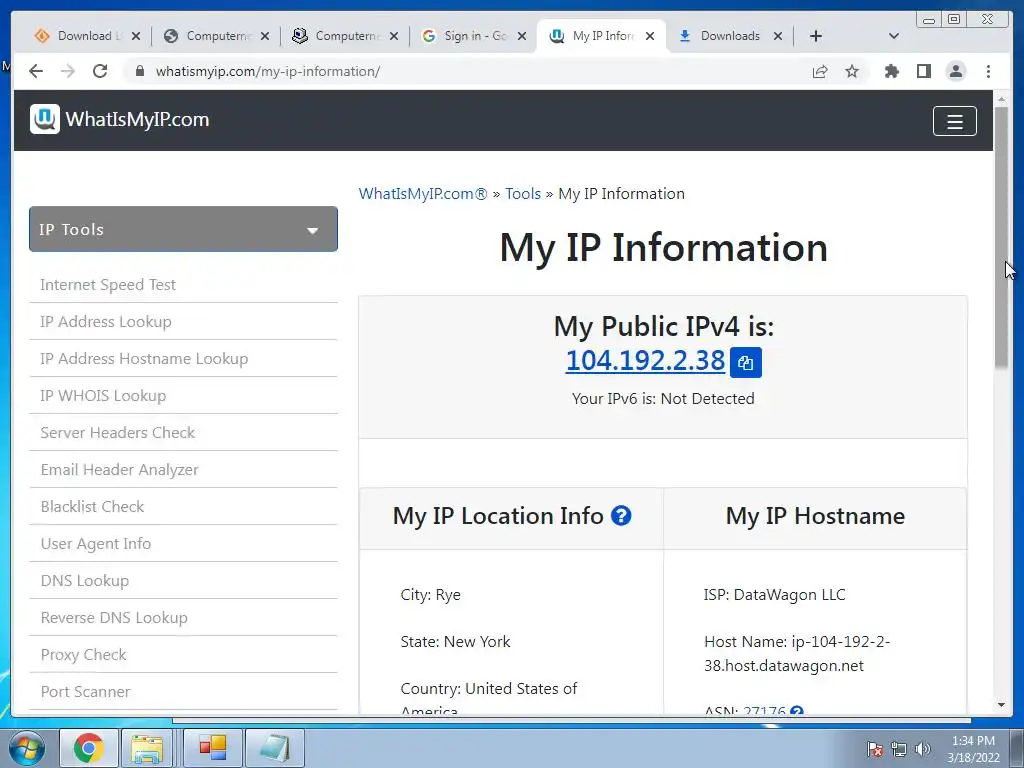
Task: Close the Downloads tab
Action: pyautogui.click(x=778, y=36)
